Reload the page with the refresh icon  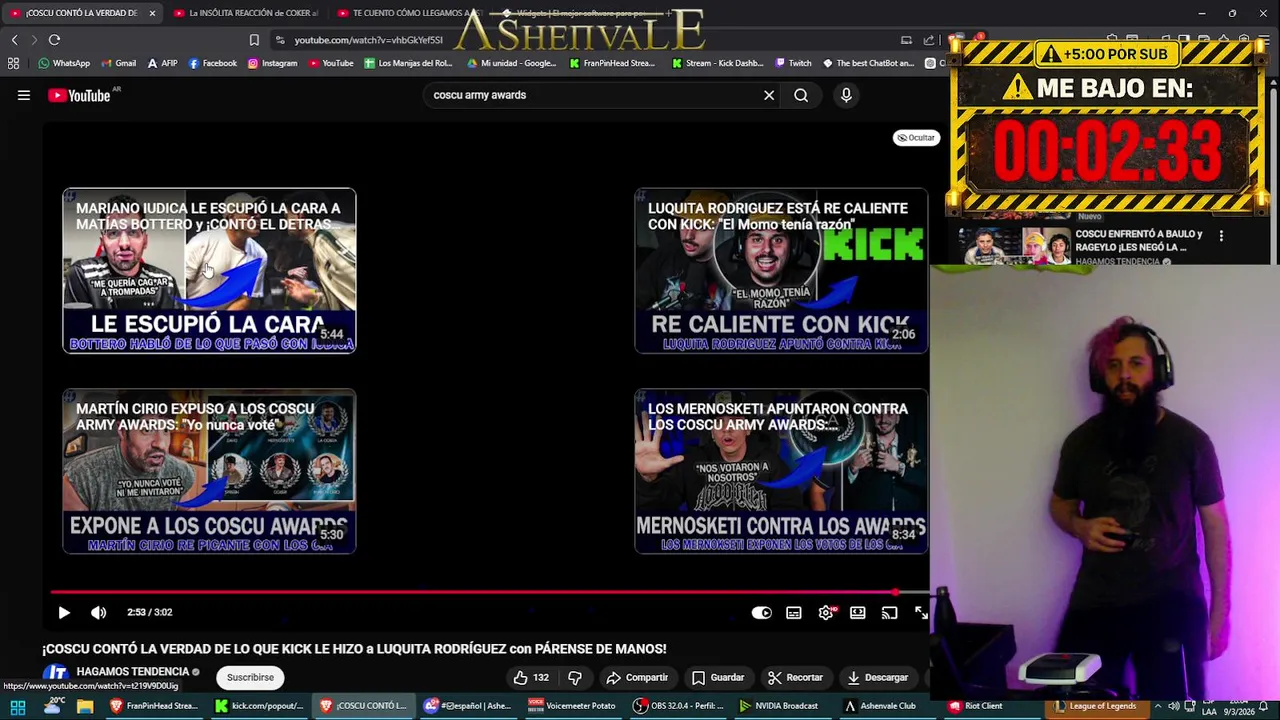coord(54,40)
